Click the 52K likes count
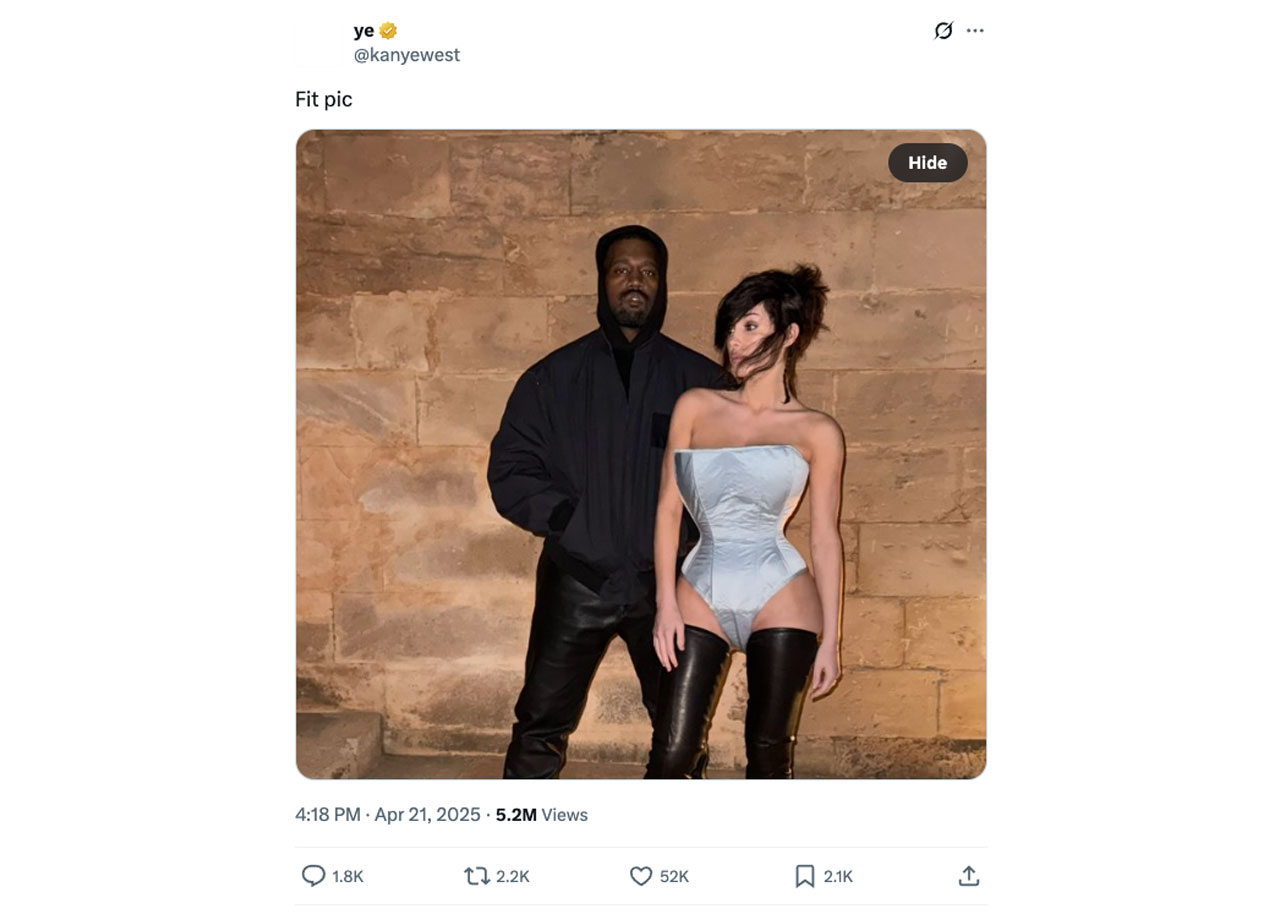 pyautogui.click(x=675, y=877)
